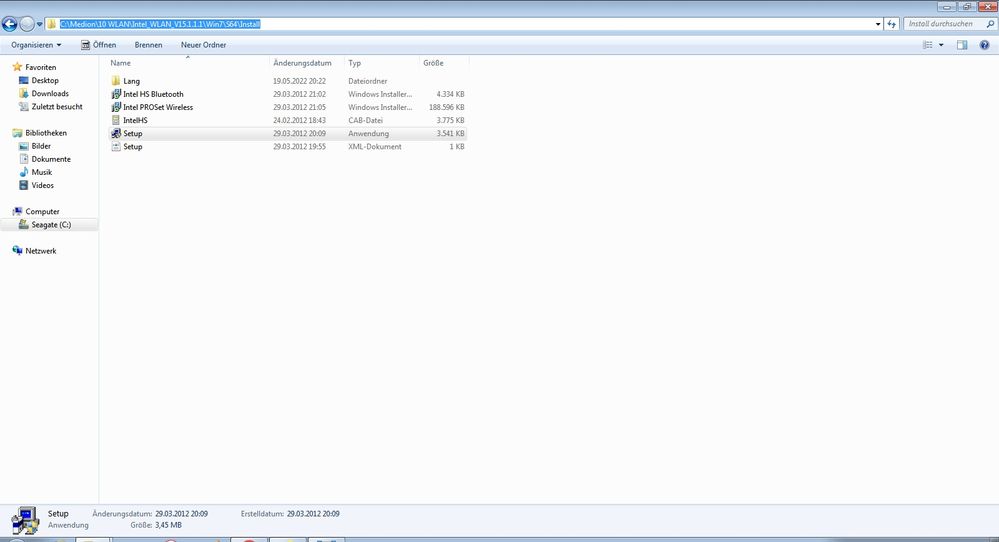Select the Setup application file icon
The width and height of the screenshot is (999, 542).
(116, 134)
